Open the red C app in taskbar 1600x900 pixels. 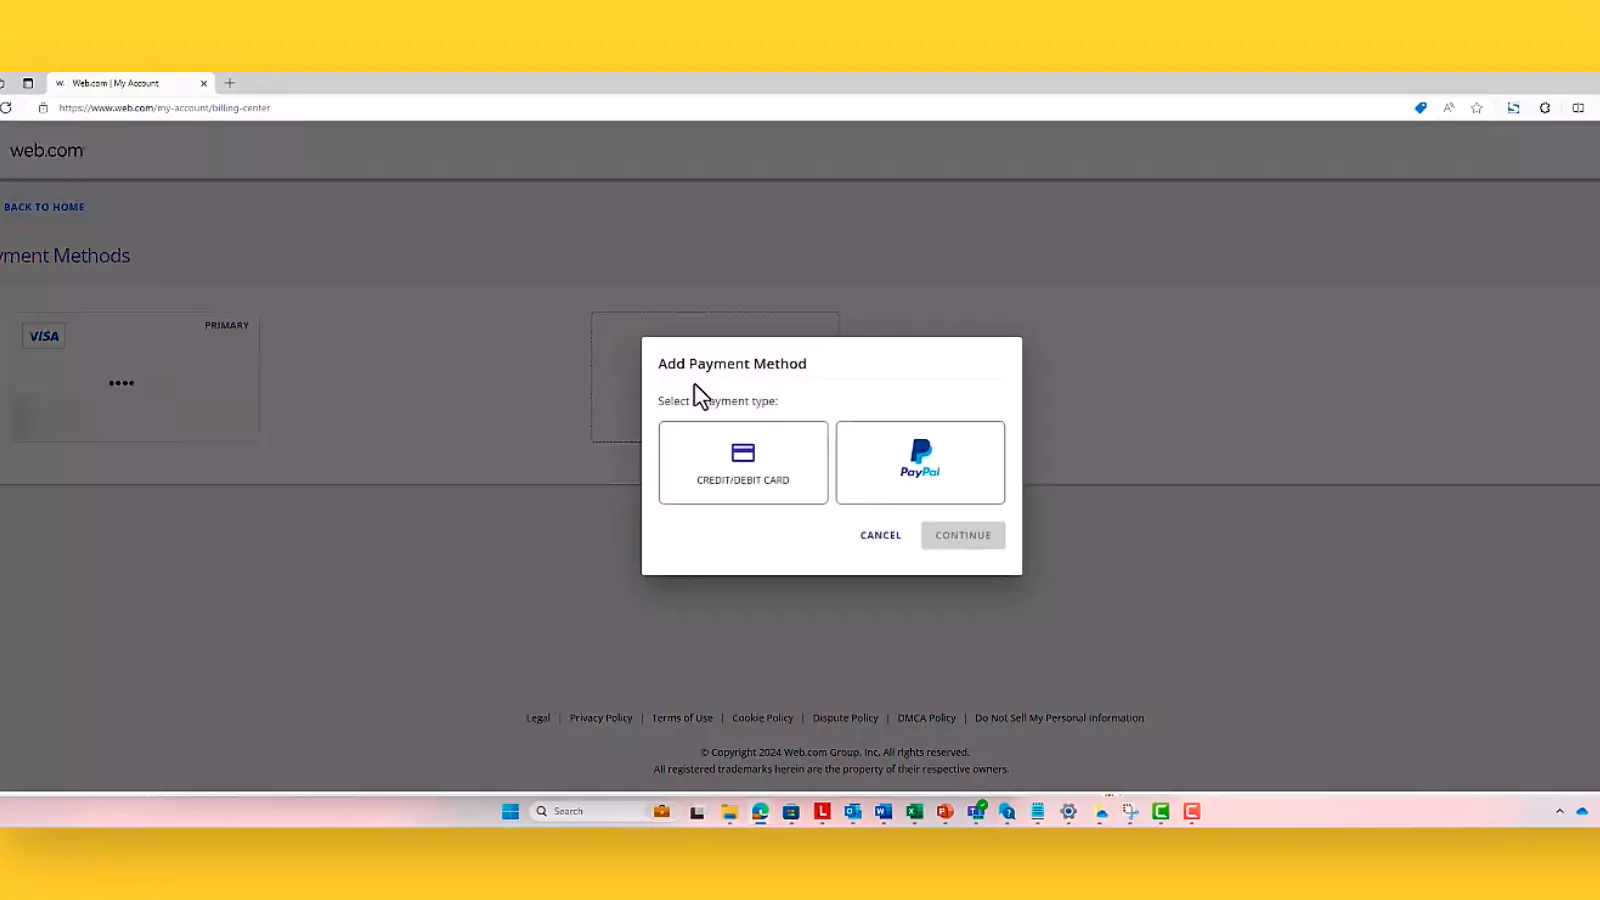click(1192, 811)
